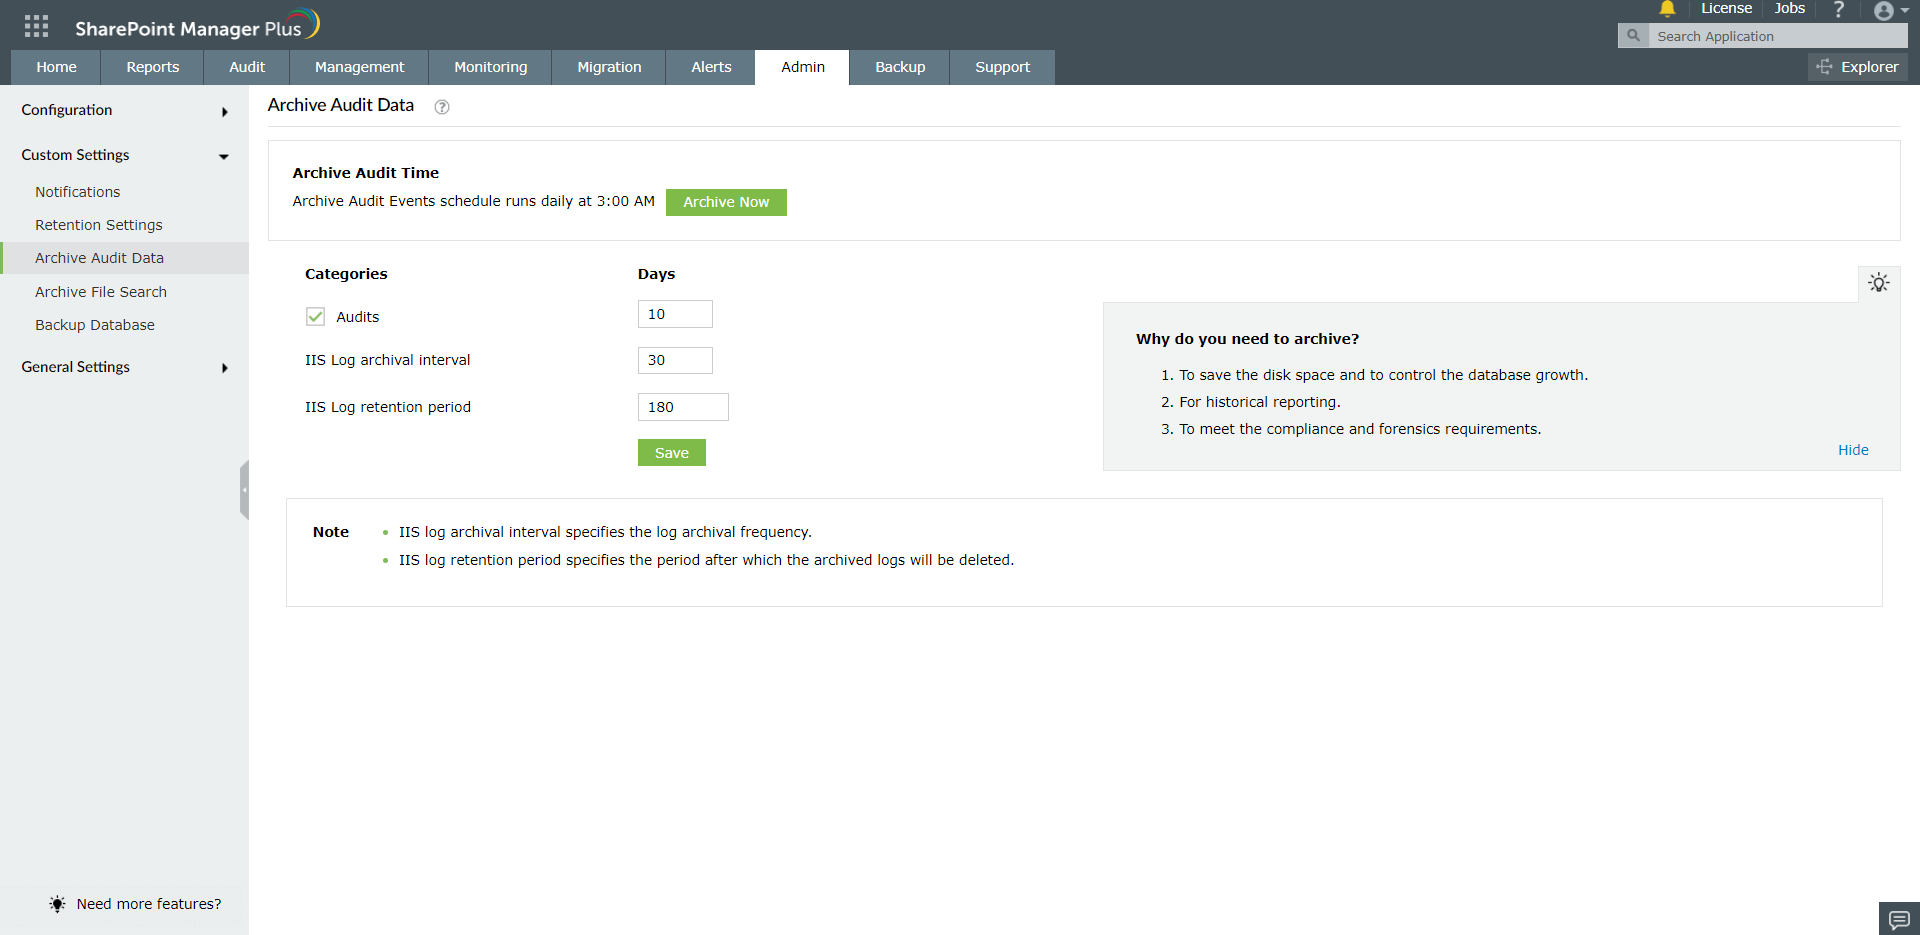The width and height of the screenshot is (1920, 935).
Task: Open the chat feedback icon at bottom right
Action: [x=1899, y=918]
